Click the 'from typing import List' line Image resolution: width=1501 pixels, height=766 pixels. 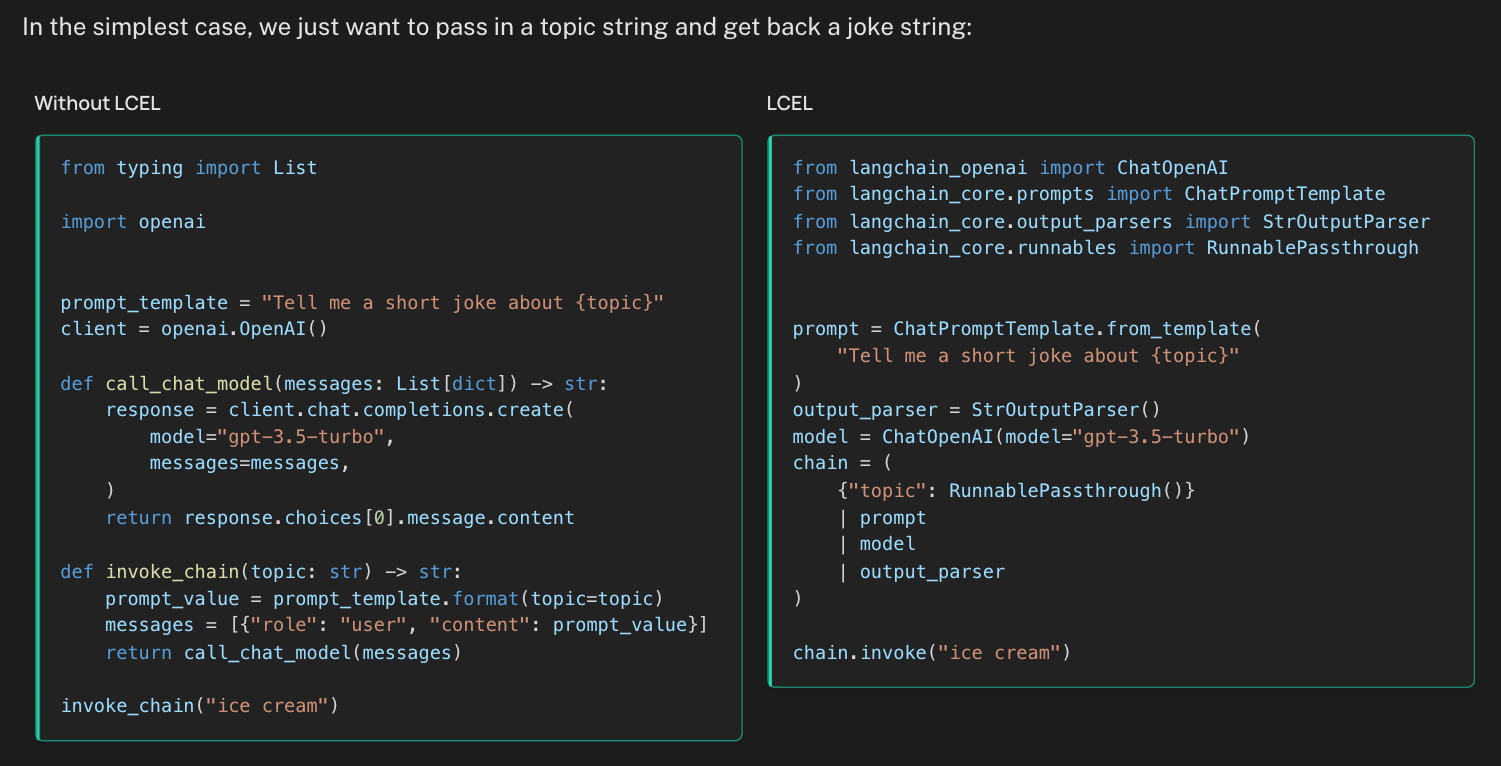tap(188, 168)
